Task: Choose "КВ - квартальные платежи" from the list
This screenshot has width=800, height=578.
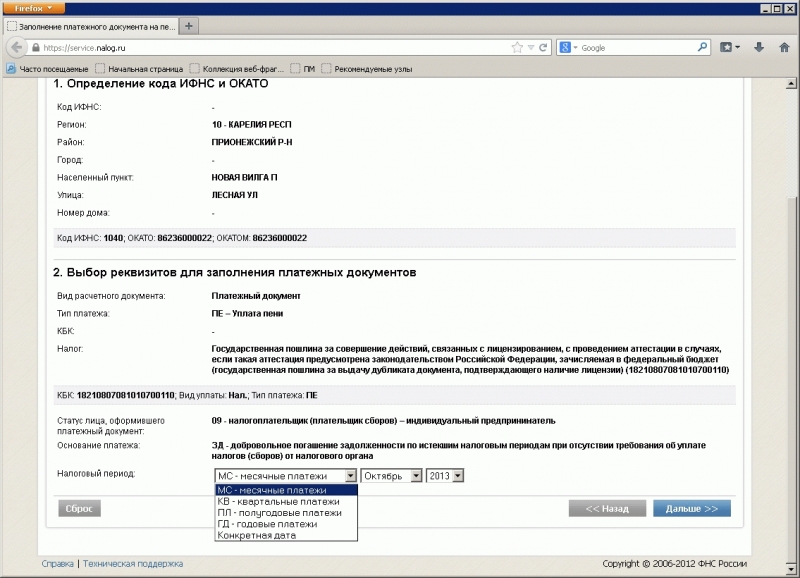Action: click(277, 503)
